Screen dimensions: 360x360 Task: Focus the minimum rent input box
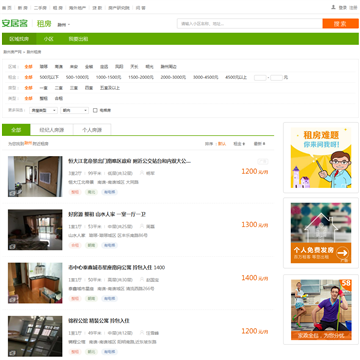point(260,78)
